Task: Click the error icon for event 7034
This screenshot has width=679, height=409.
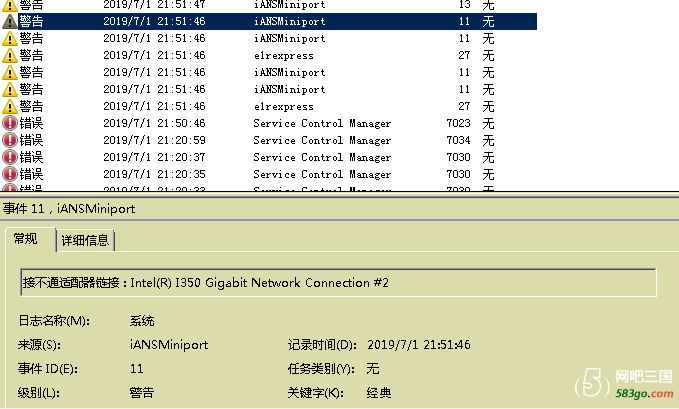Action: pyautogui.click(x=10, y=140)
